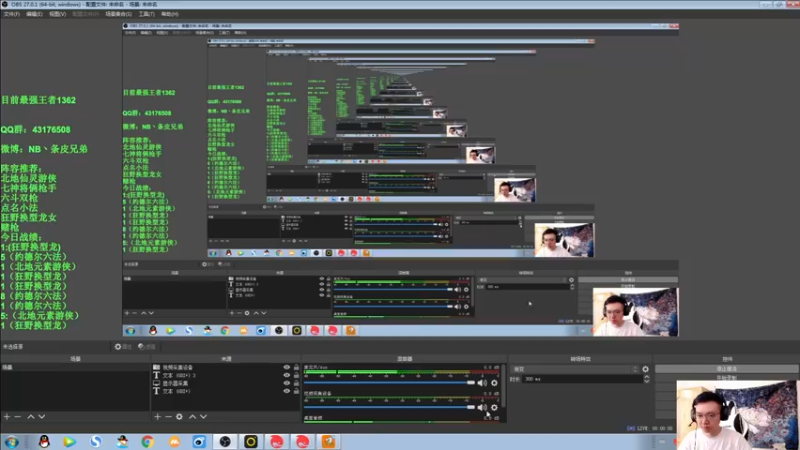Open Google Chrome from the taskbar

[x=148, y=442]
